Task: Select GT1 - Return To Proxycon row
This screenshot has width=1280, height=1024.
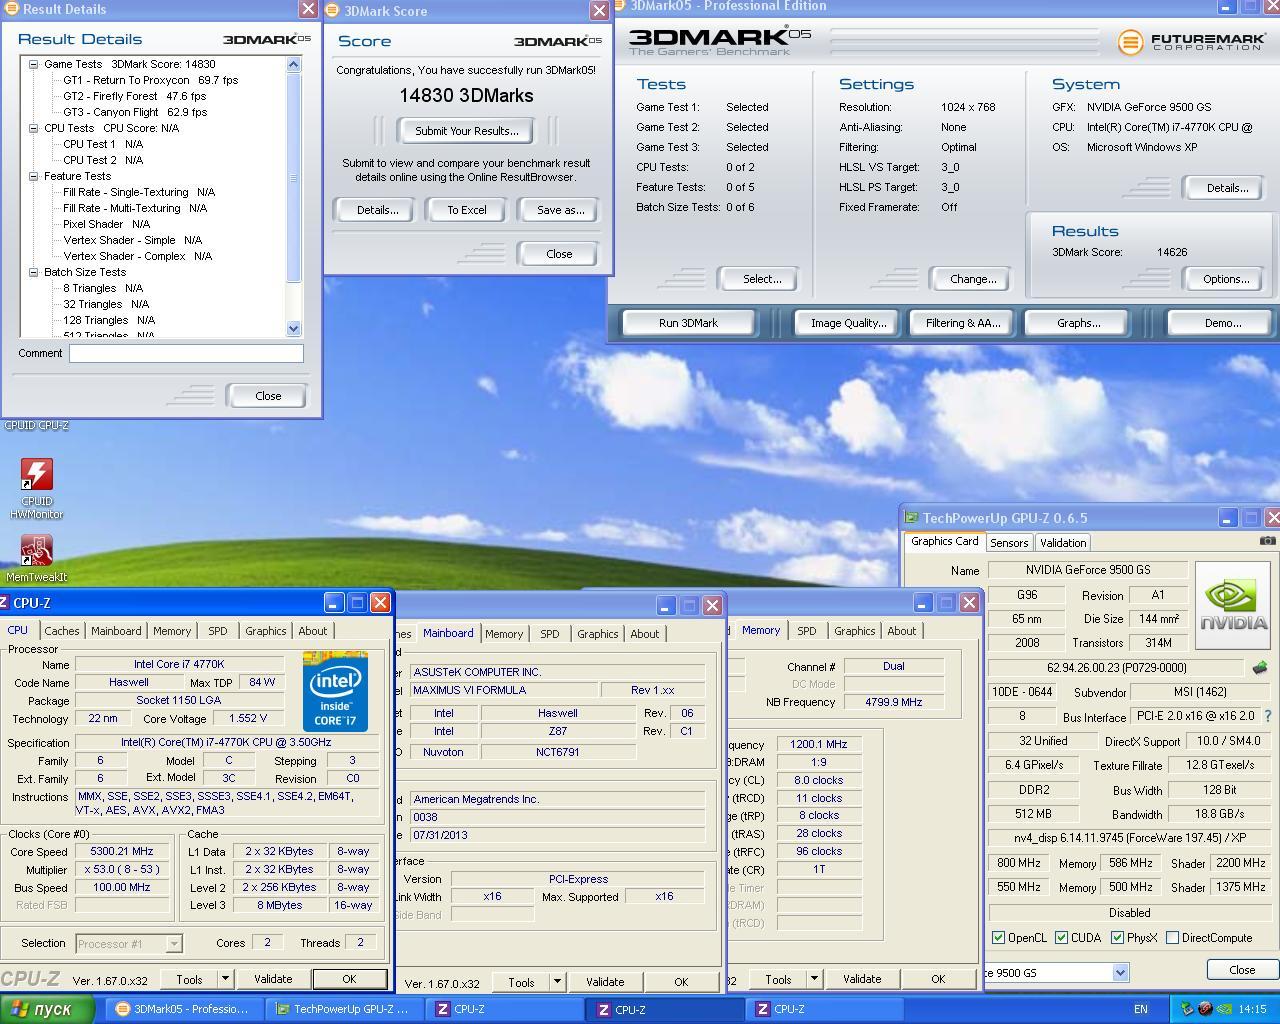Action: 151,80
